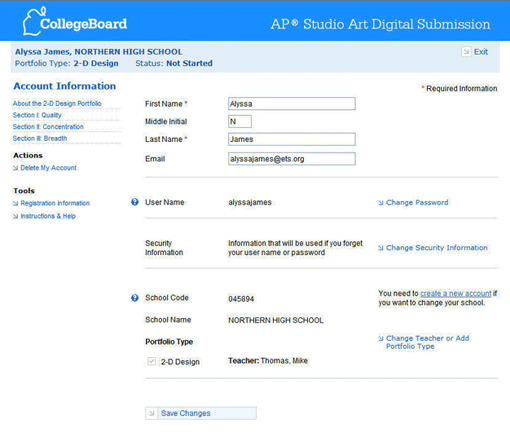Go to Section III: Breadth
The image size is (510, 441).
pos(40,138)
